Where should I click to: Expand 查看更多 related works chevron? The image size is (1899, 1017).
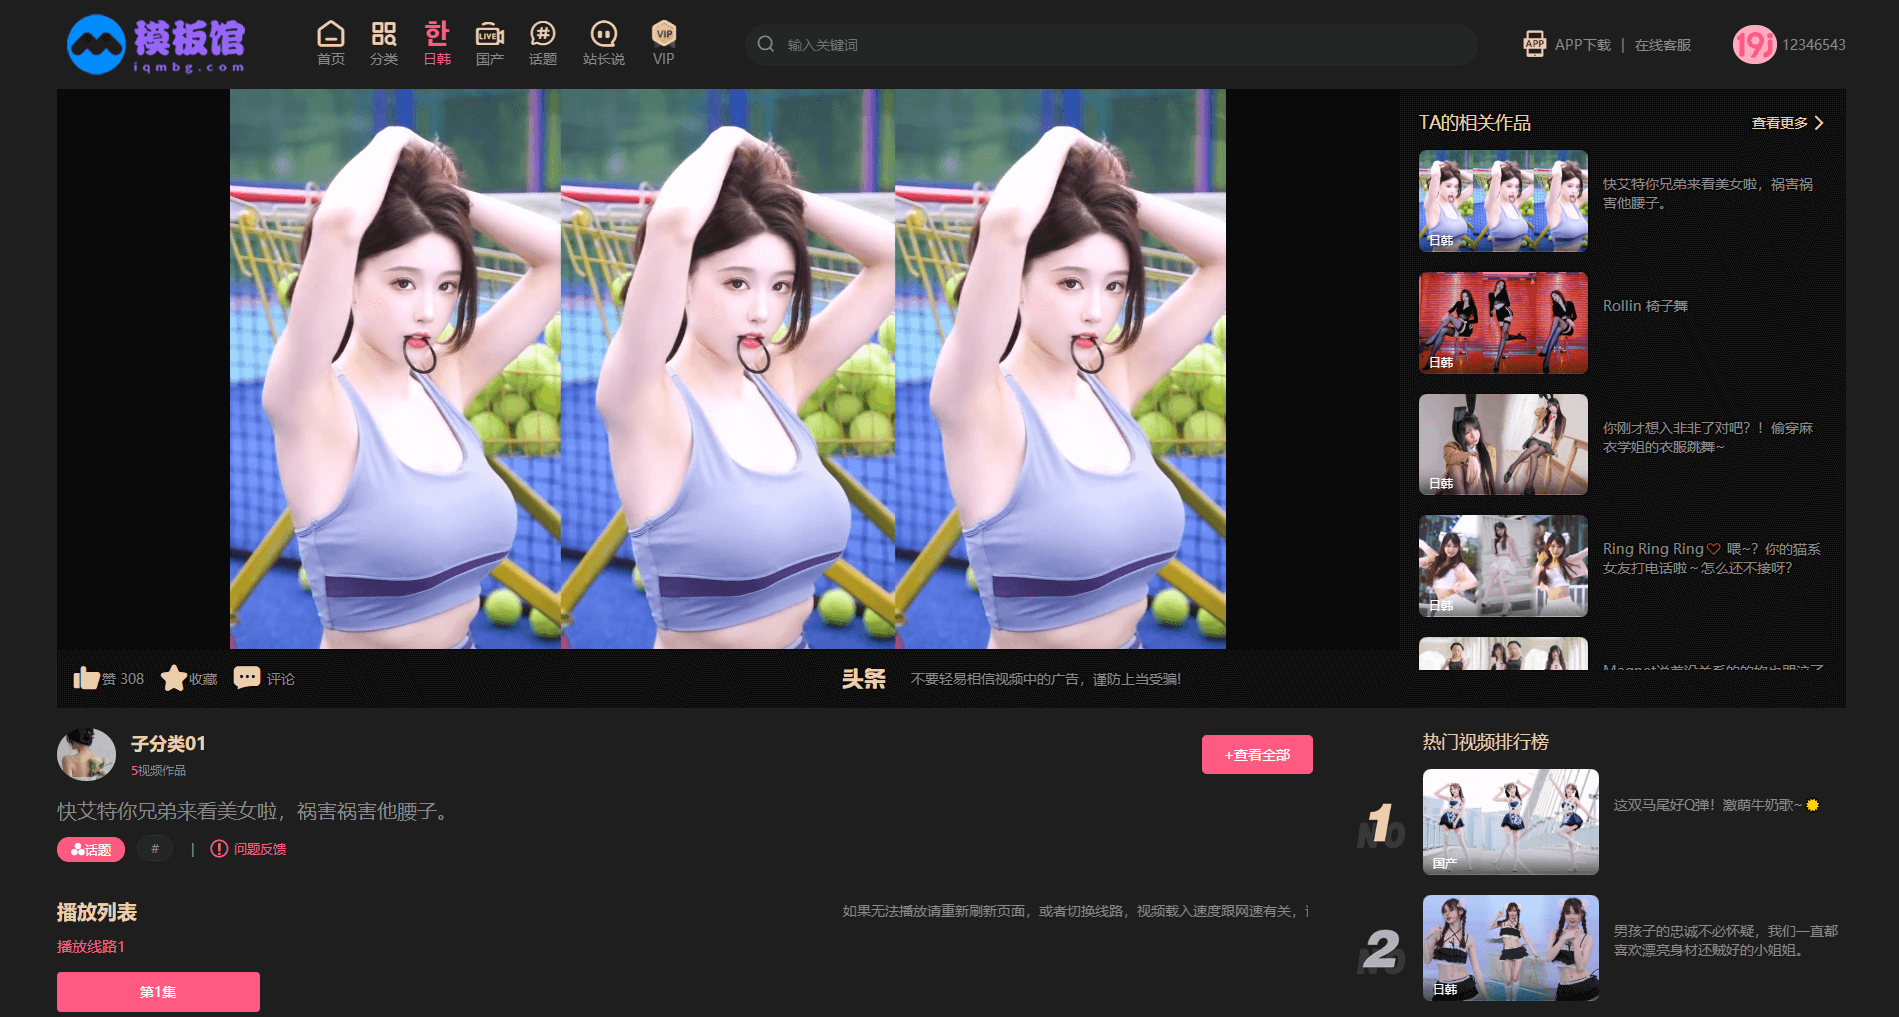pyautogui.click(x=1818, y=123)
